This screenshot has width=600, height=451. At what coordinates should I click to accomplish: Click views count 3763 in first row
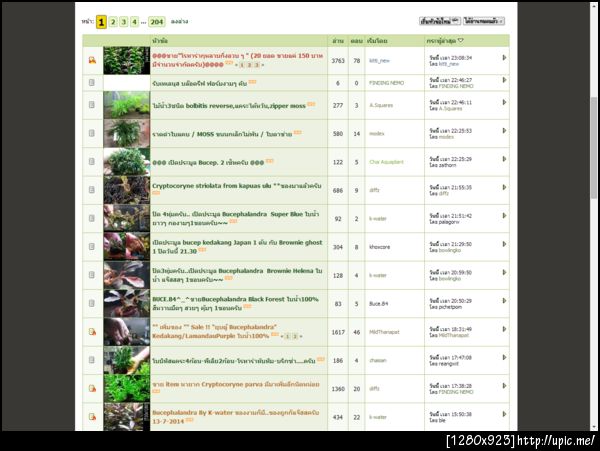point(338,60)
